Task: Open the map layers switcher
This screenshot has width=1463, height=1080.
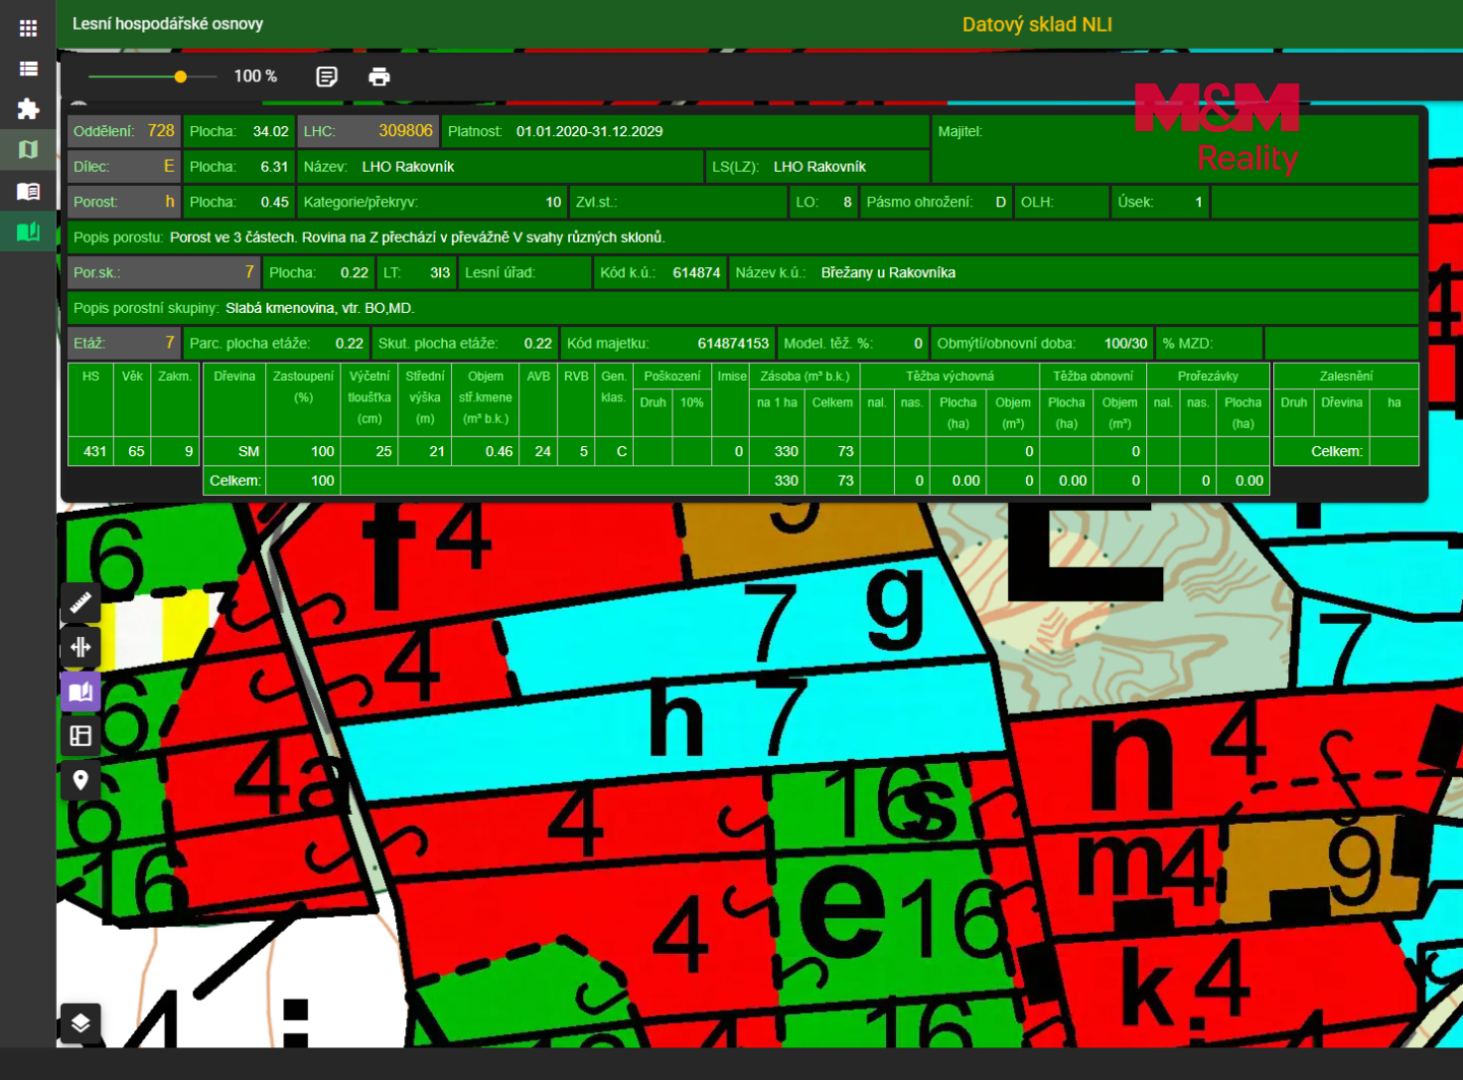Action: pos(81,1023)
